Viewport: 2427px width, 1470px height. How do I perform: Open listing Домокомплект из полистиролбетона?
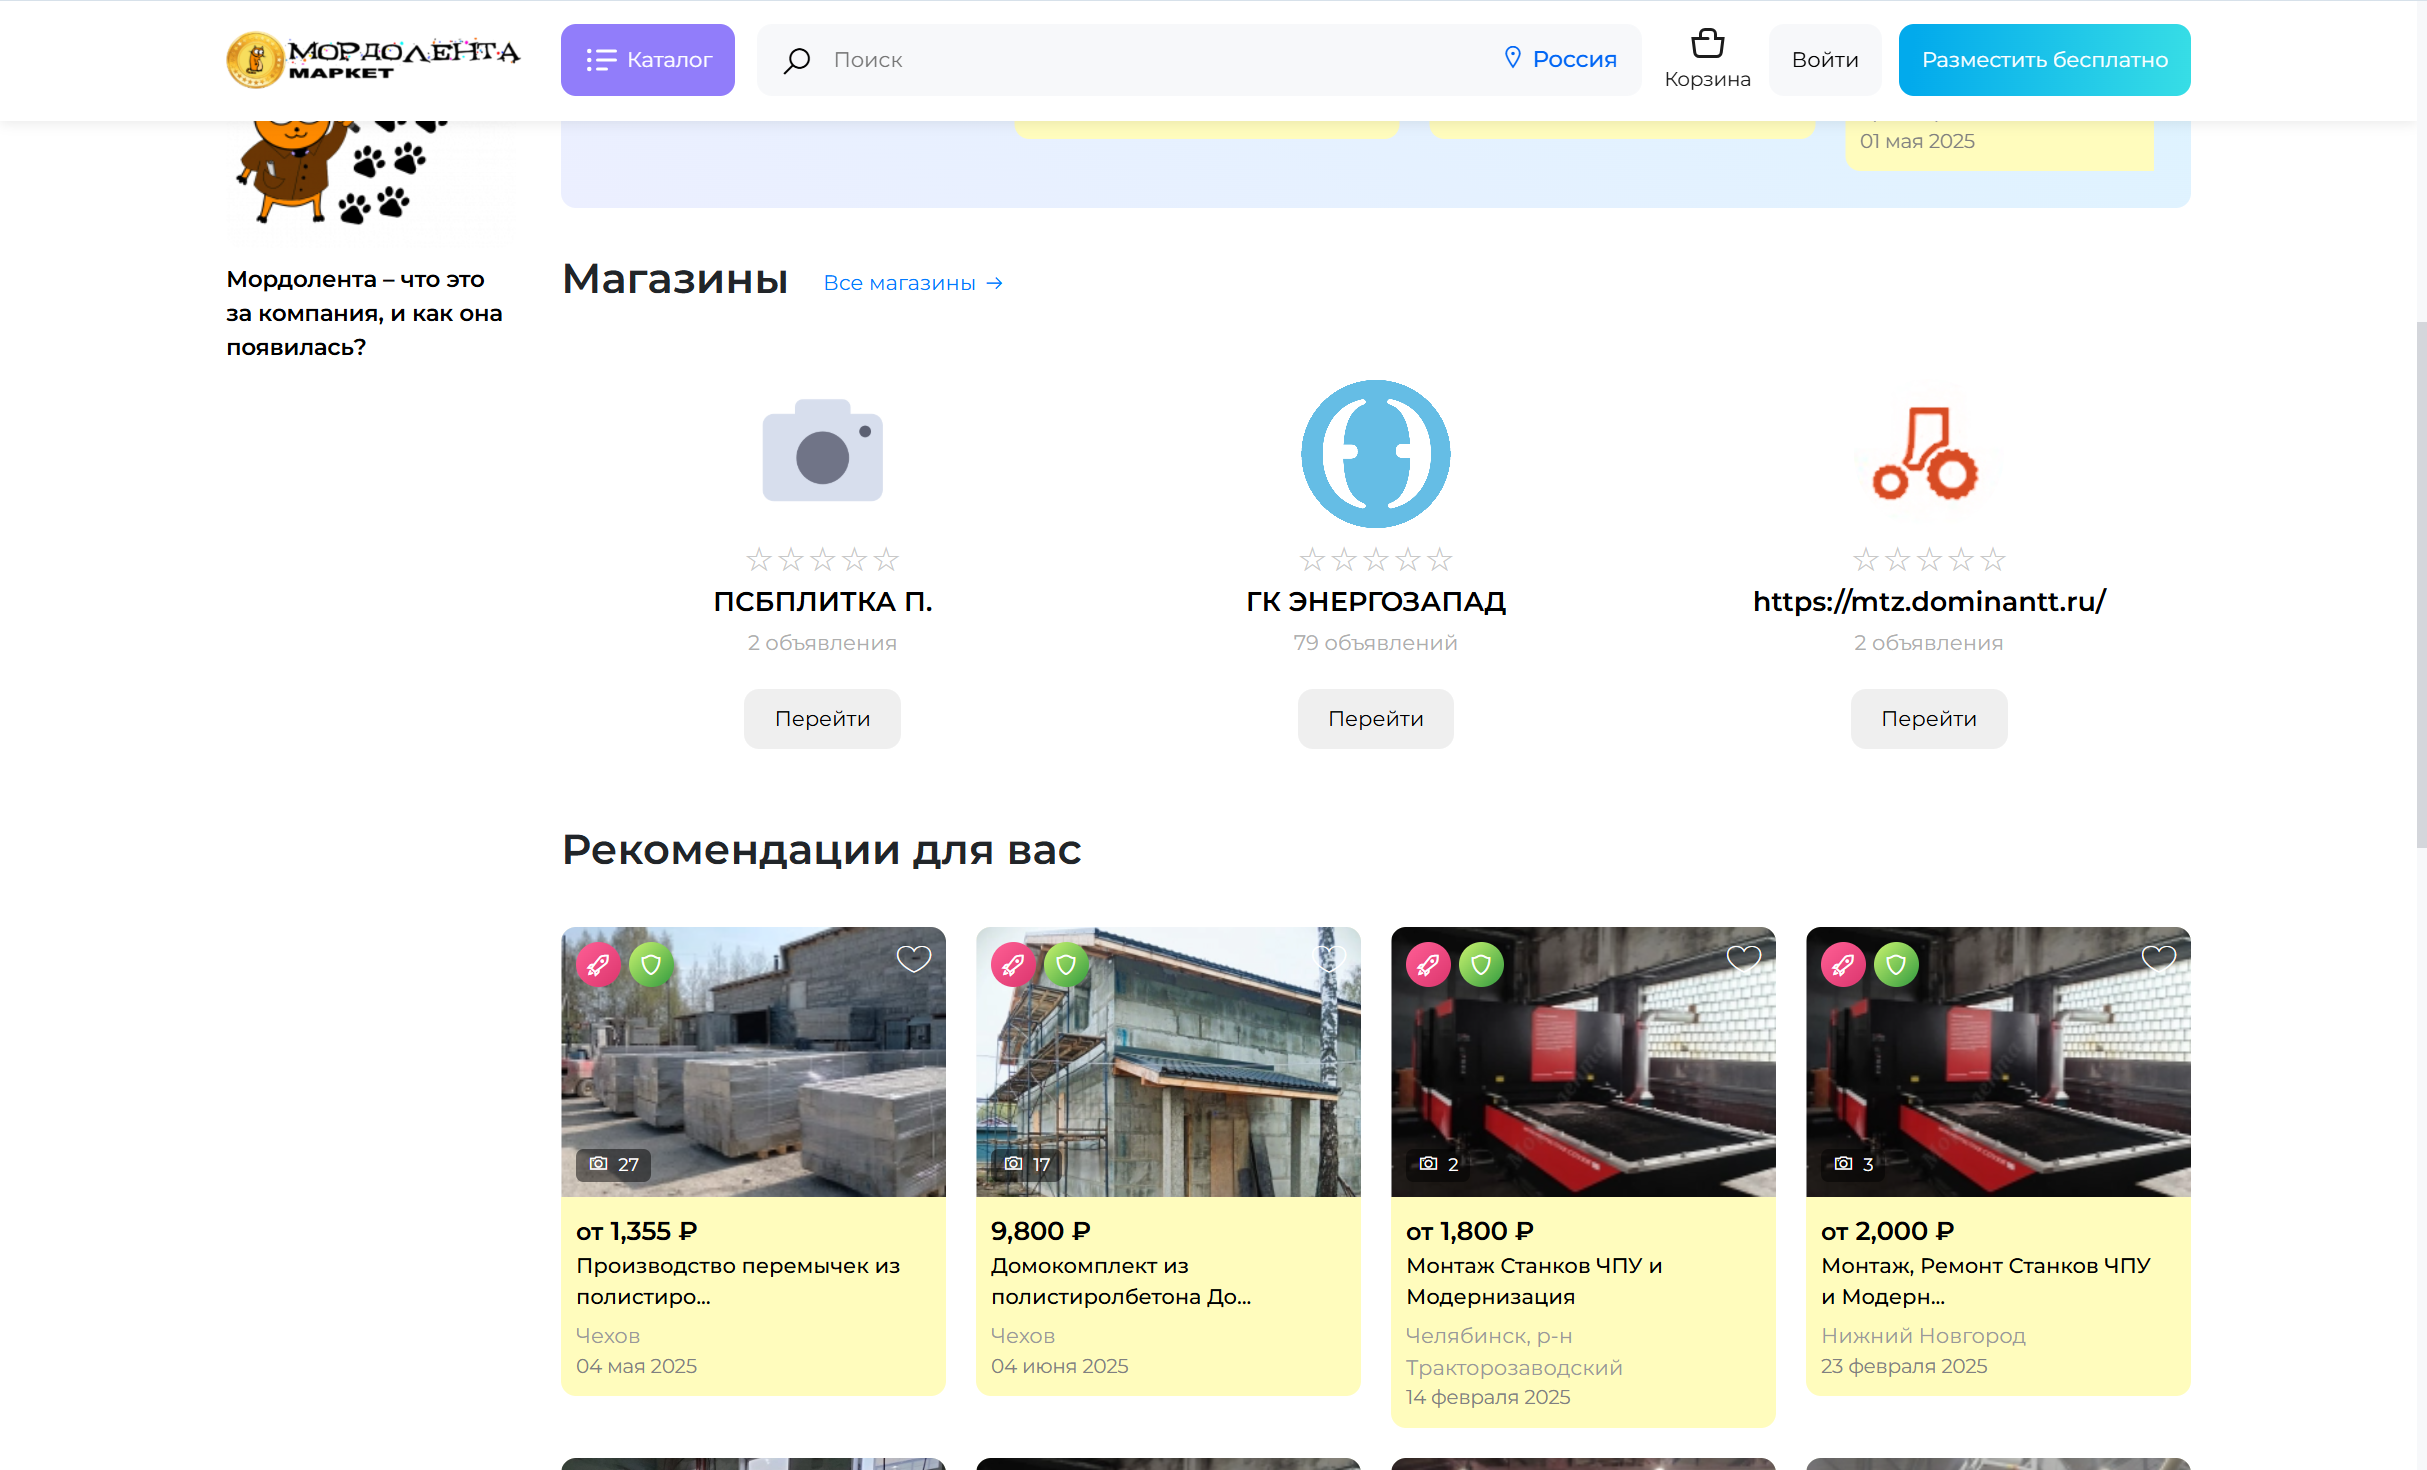(x=1121, y=1281)
